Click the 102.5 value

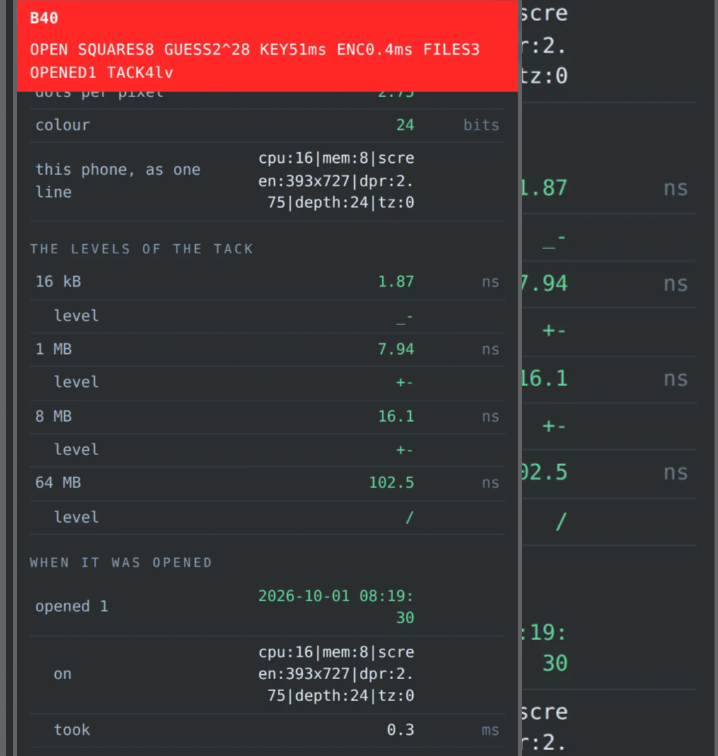click(x=391, y=483)
